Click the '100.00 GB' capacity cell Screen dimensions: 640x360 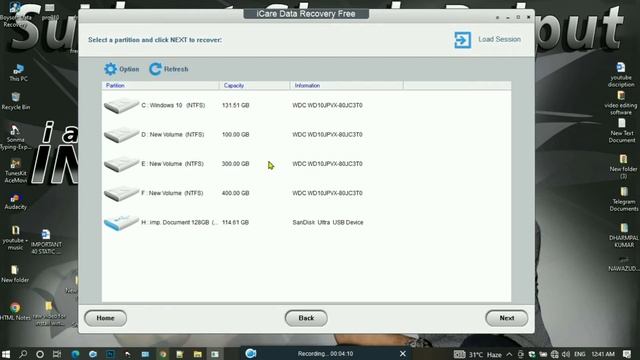[x=236, y=135]
